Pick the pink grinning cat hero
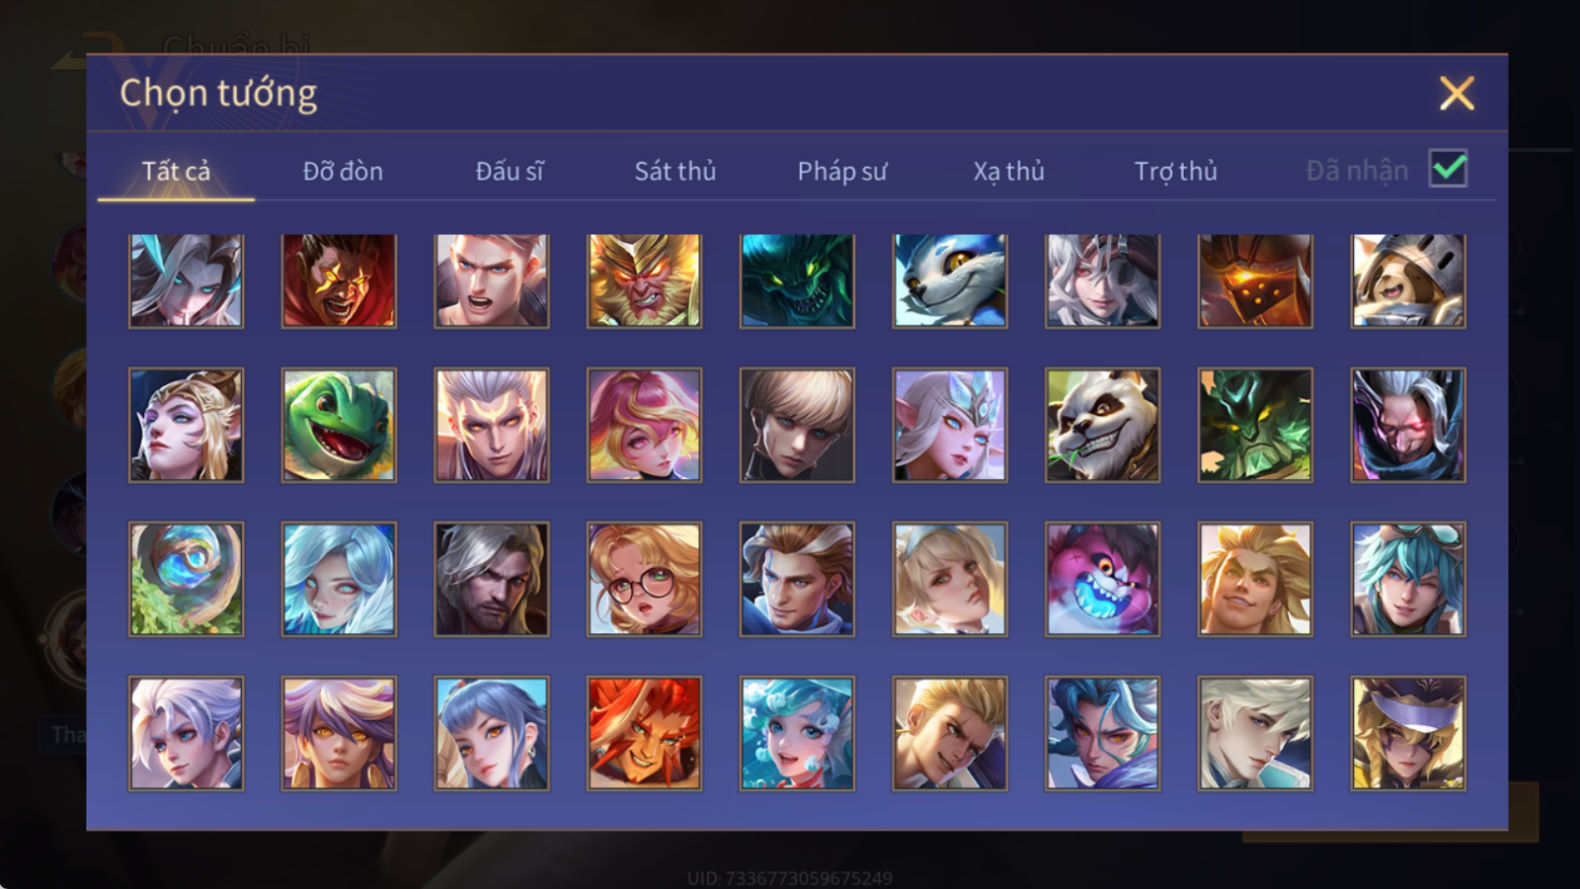This screenshot has height=889, width=1580. point(1103,579)
